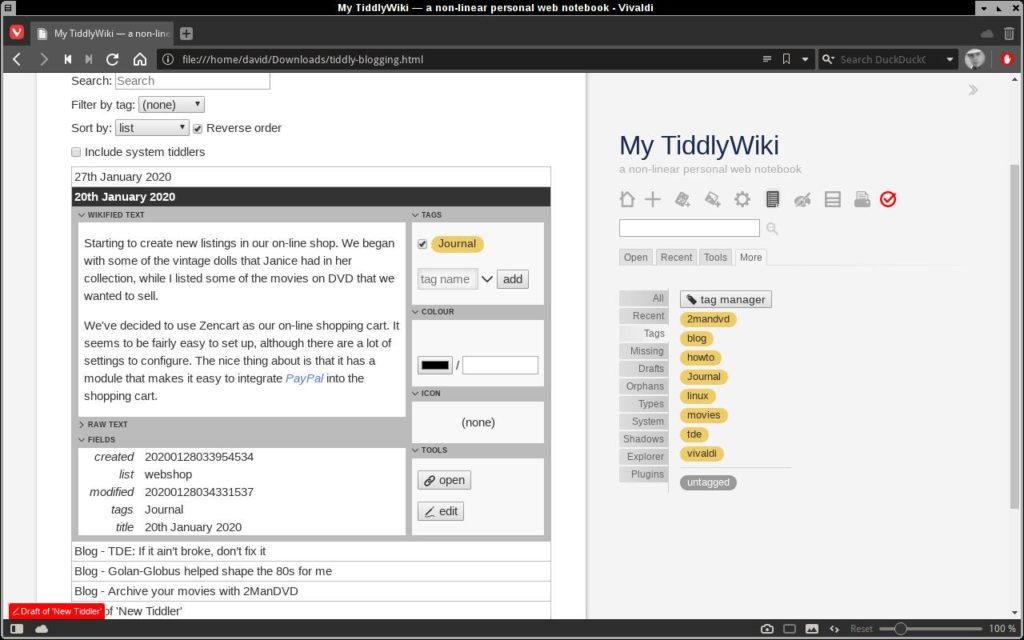This screenshot has height=640, width=1024.
Task: Uncheck the Journal tag checkbox
Action: (422, 244)
